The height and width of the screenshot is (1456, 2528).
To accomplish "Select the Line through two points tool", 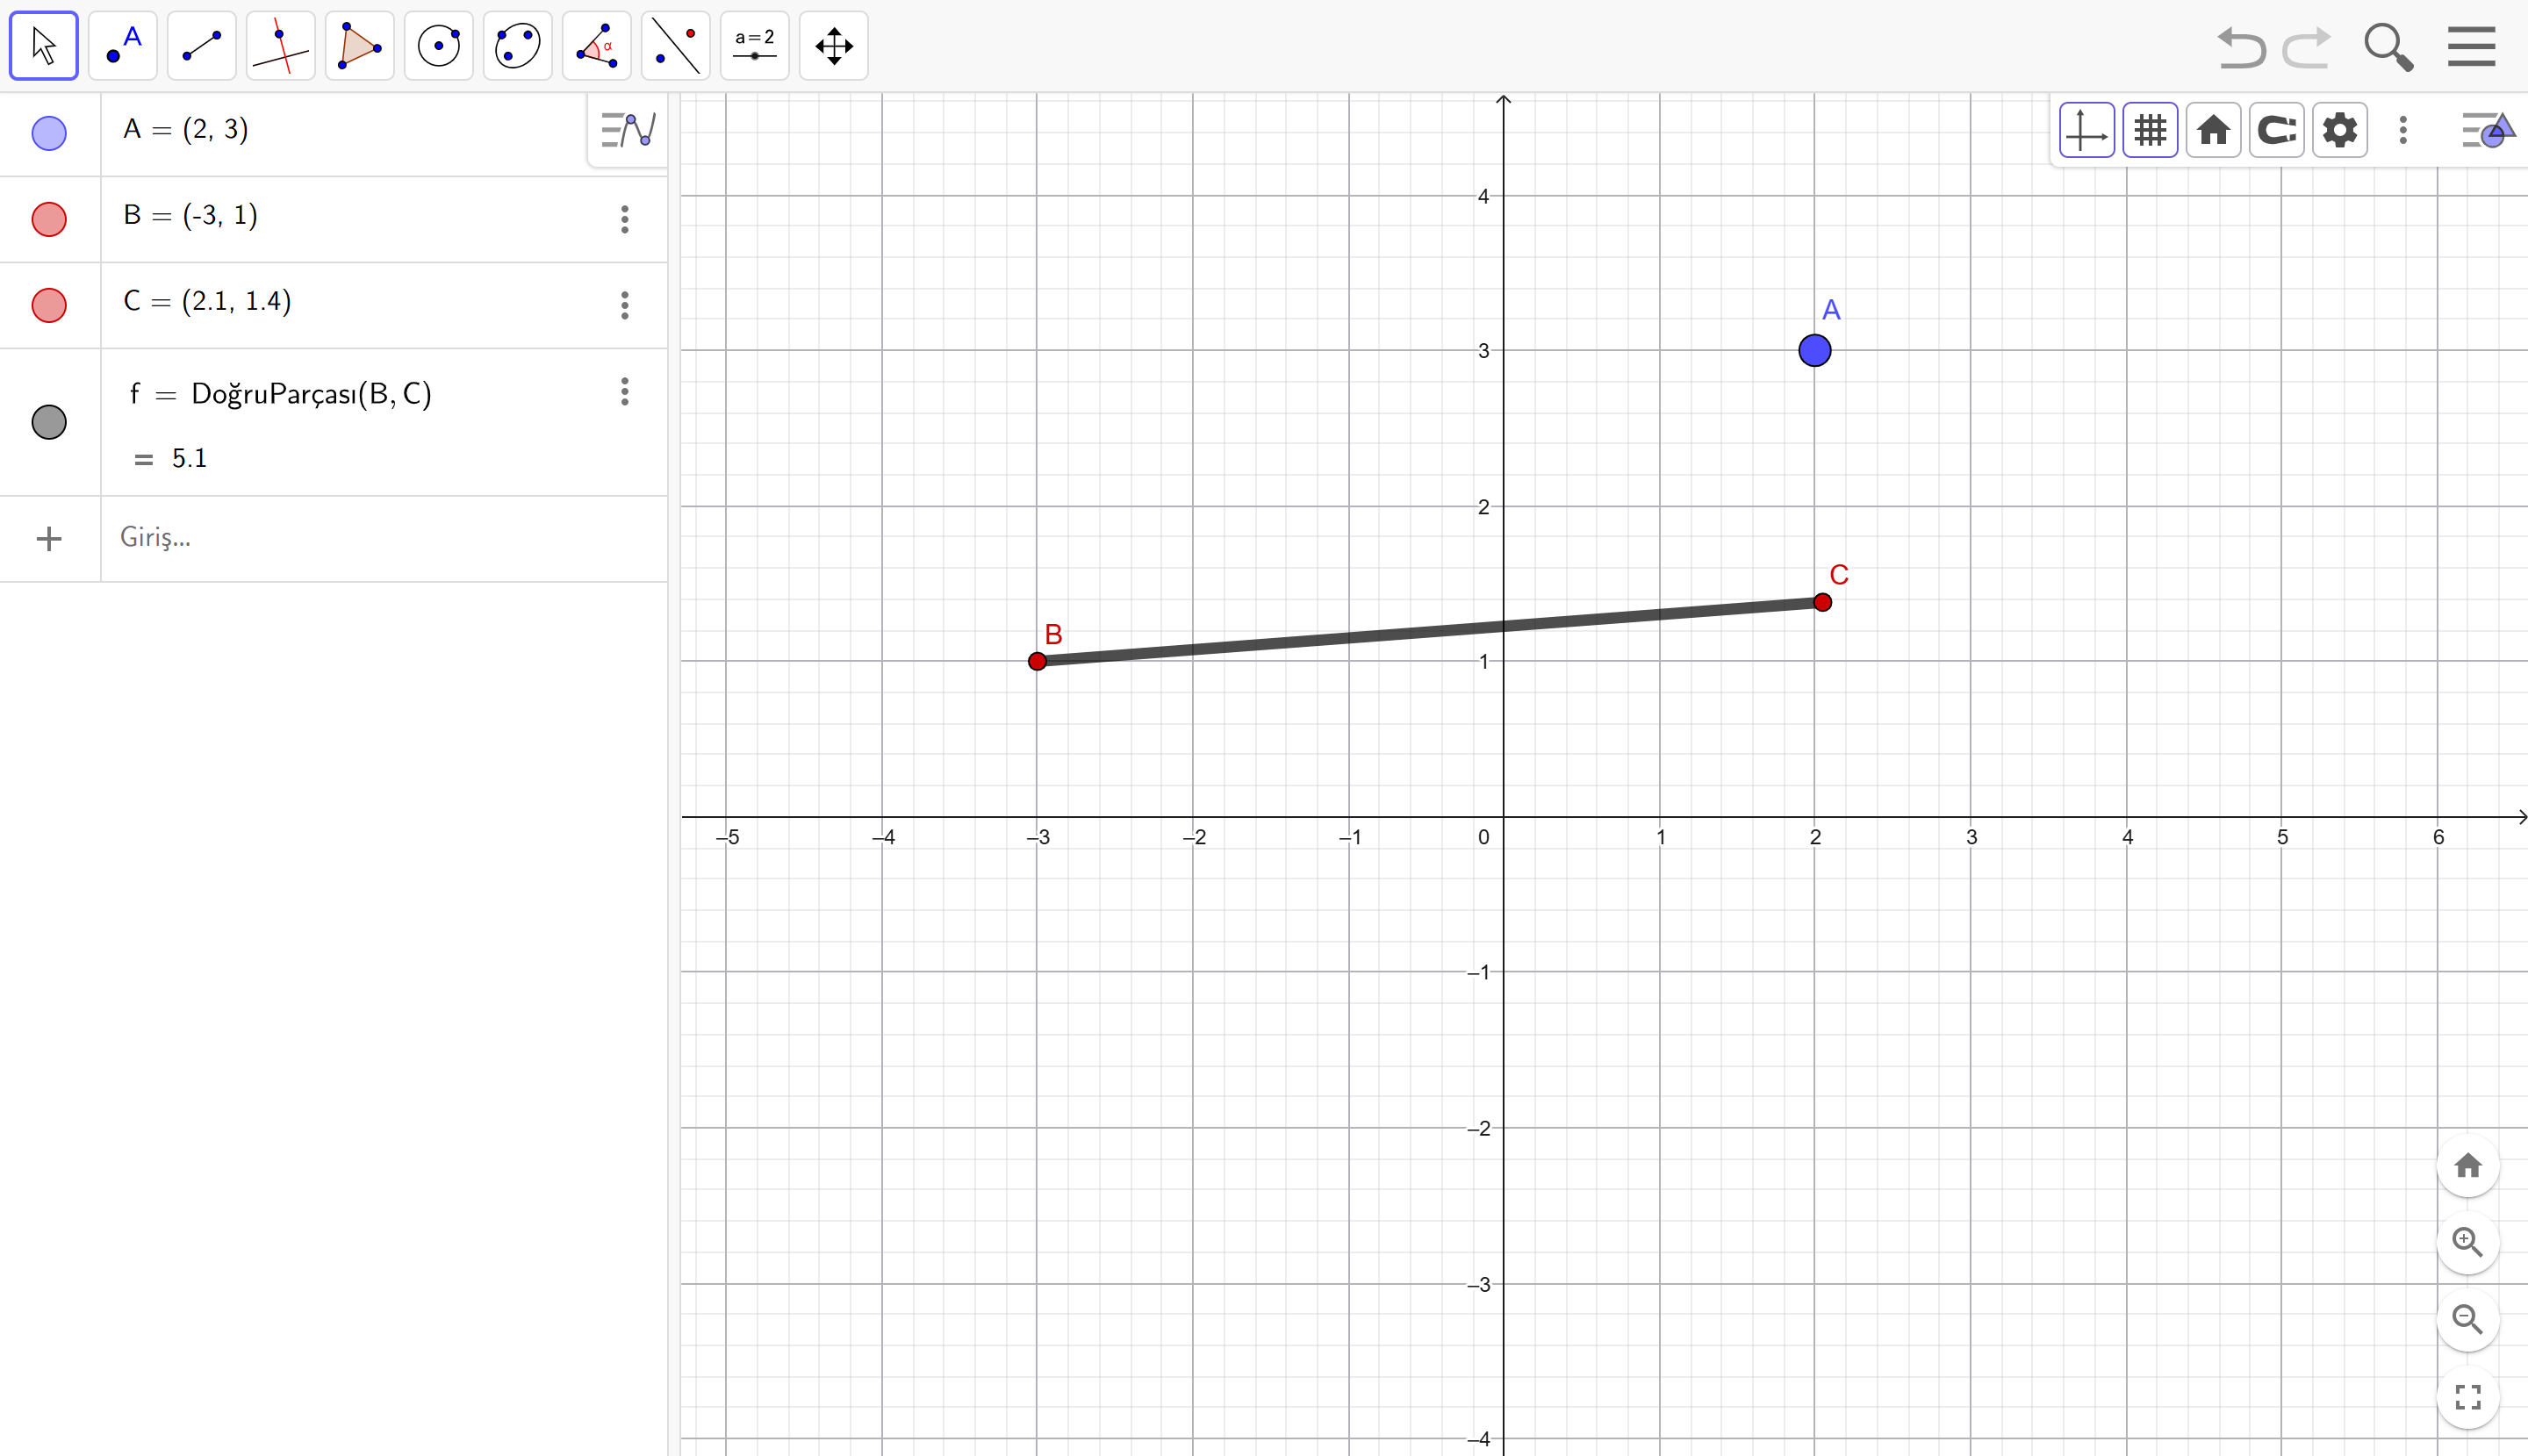I will click(x=202, y=46).
